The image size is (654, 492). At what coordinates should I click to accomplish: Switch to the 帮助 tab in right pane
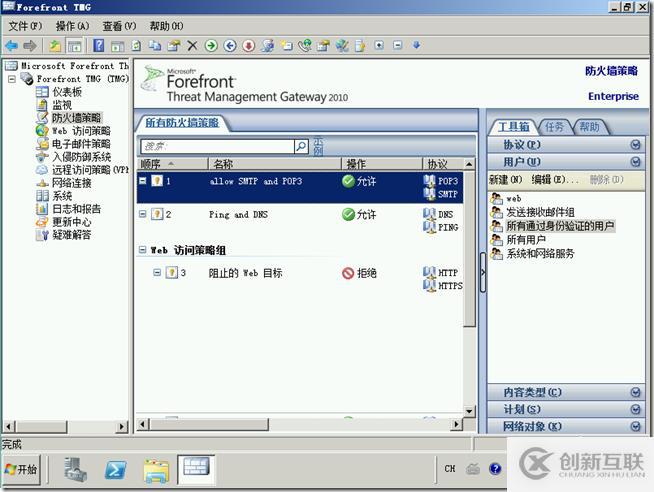[x=589, y=127]
